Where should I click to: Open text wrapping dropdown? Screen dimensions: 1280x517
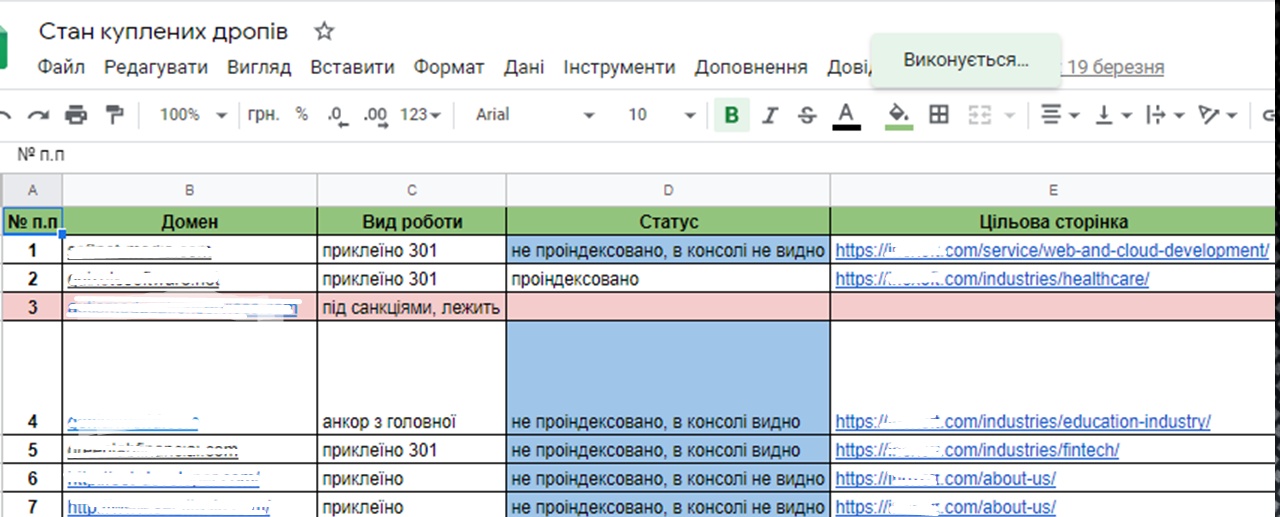click(x=1165, y=115)
